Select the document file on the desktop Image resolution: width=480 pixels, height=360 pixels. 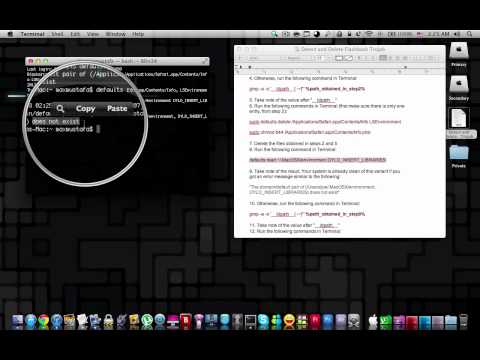point(459,123)
